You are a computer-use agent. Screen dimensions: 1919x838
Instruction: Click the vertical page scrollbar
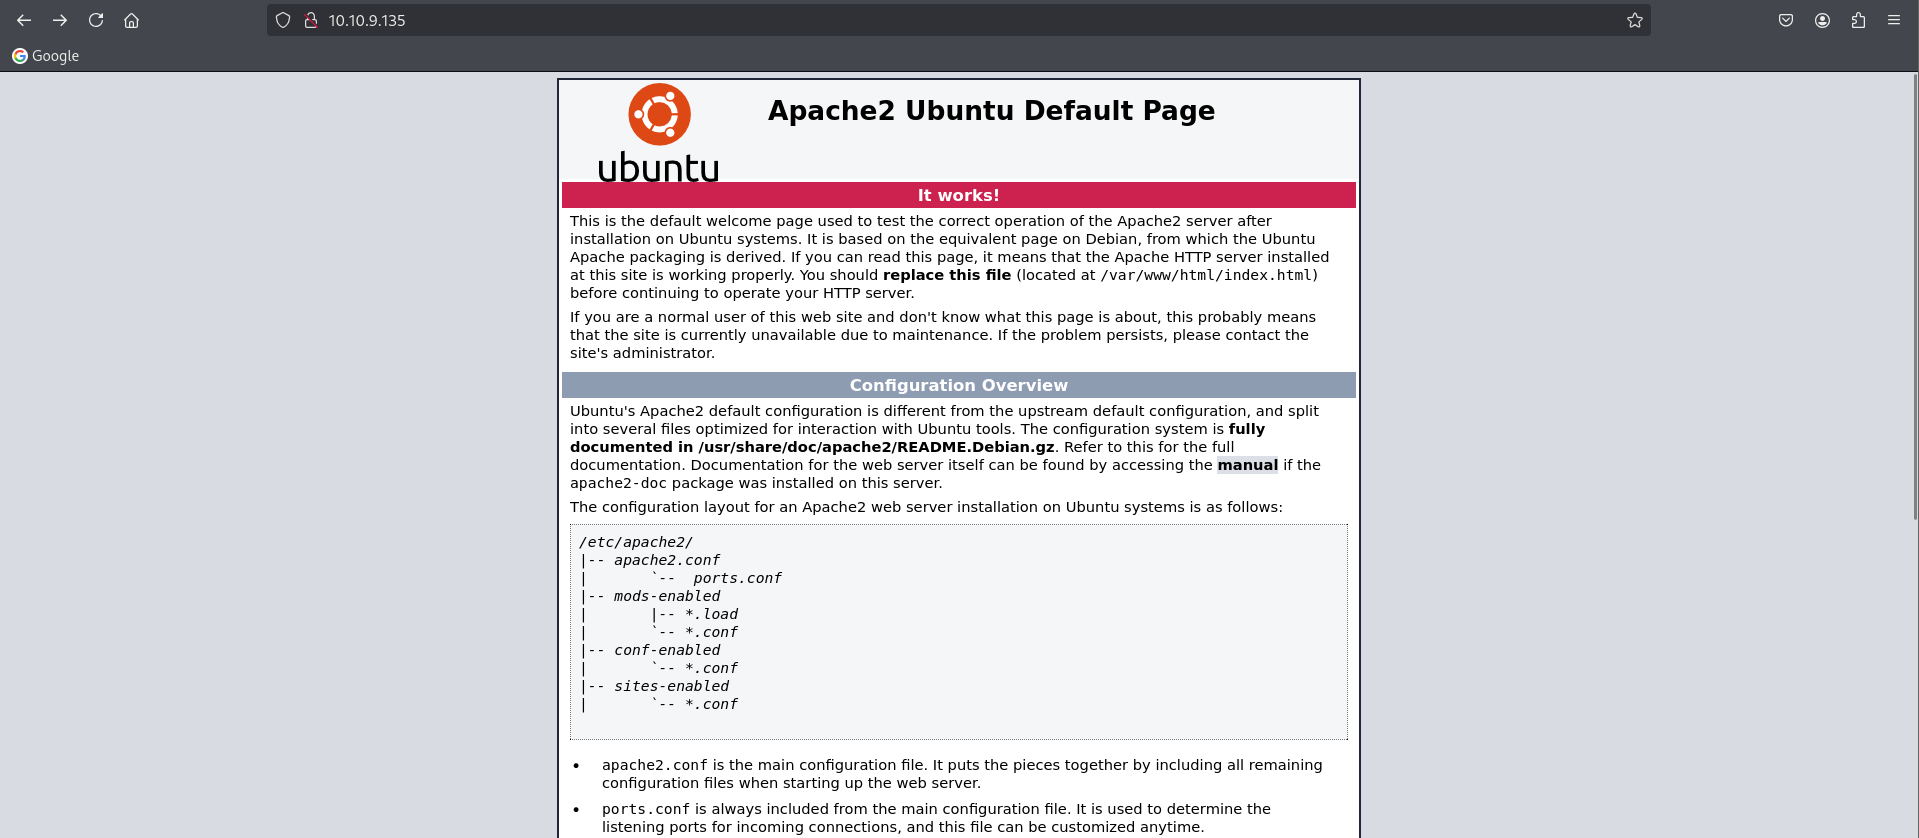tap(1914, 298)
